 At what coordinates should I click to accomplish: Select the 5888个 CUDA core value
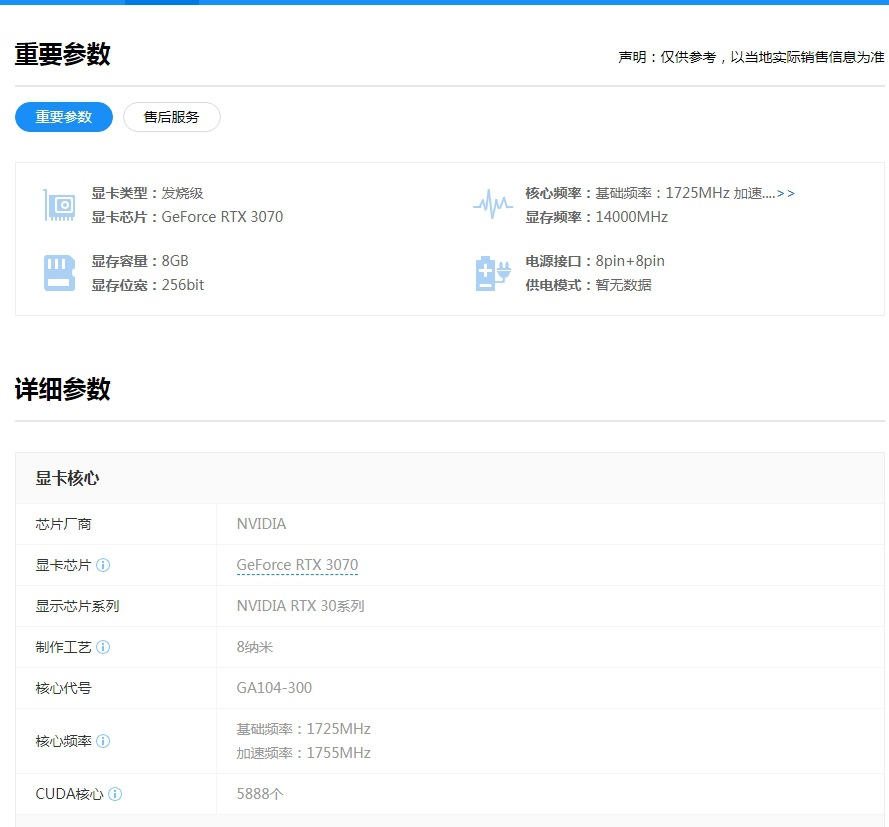260,794
